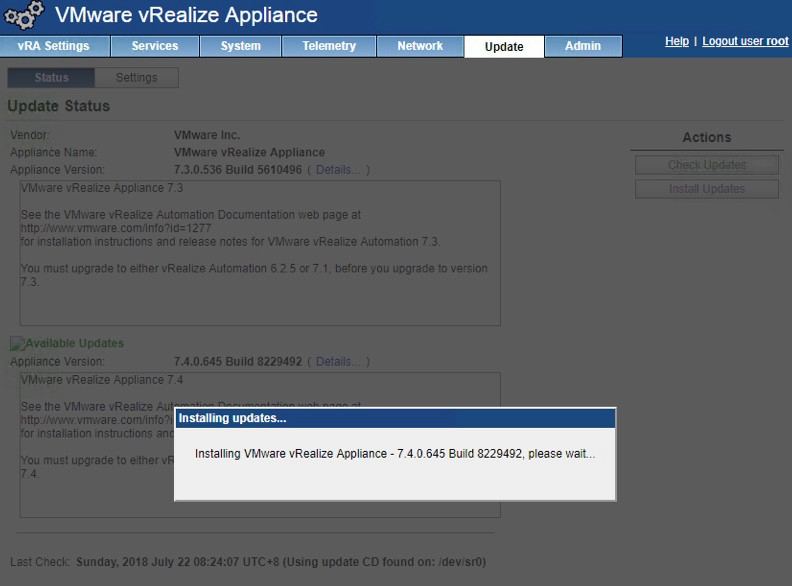Click the VMware gears logo icon
The height and width of the screenshot is (586, 792).
pyautogui.click(x=23, y=15)
